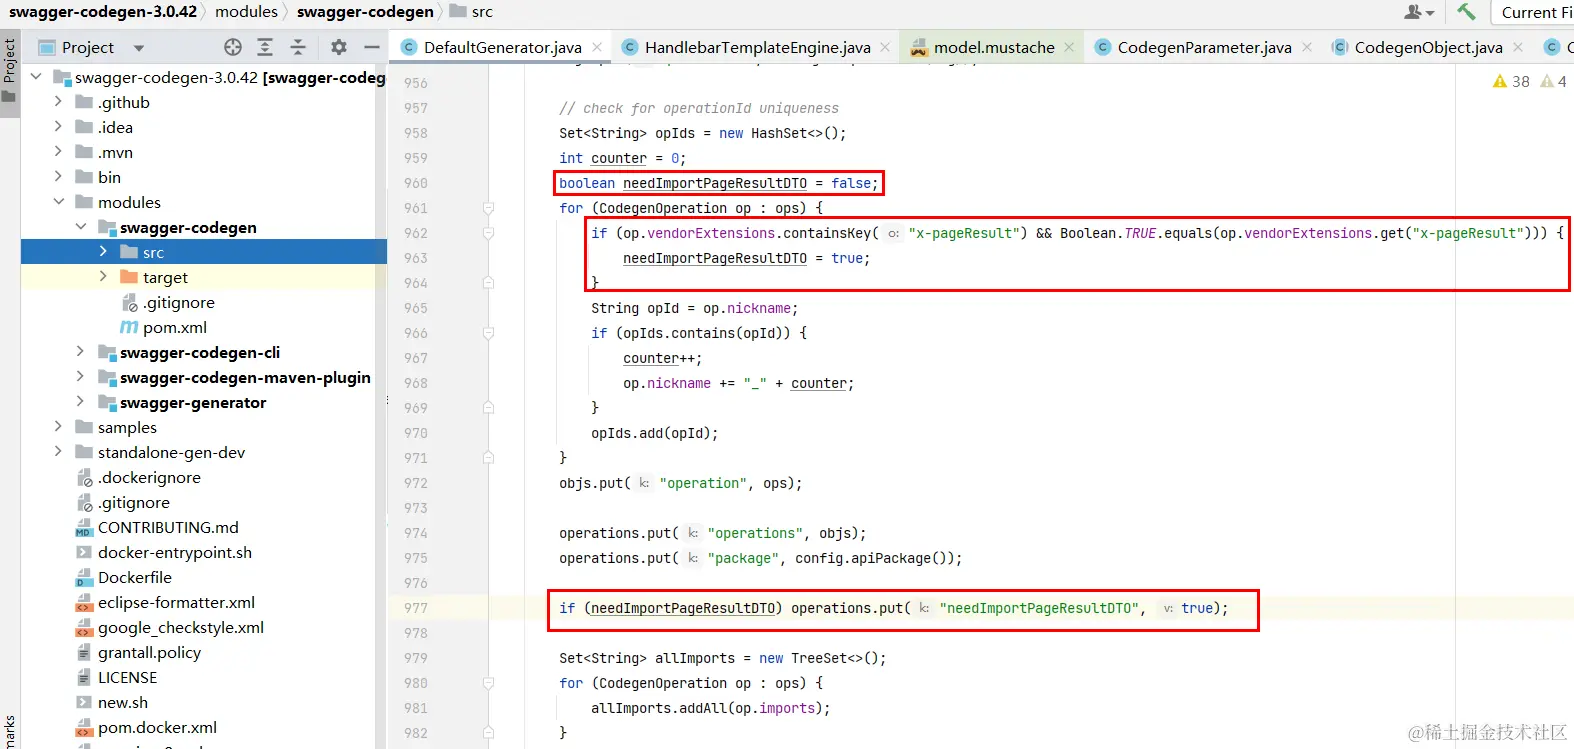Expand the swagger-codegen-maven-plugin module
The height and width of the screenshot is (749, 1574).
(81, 377)
